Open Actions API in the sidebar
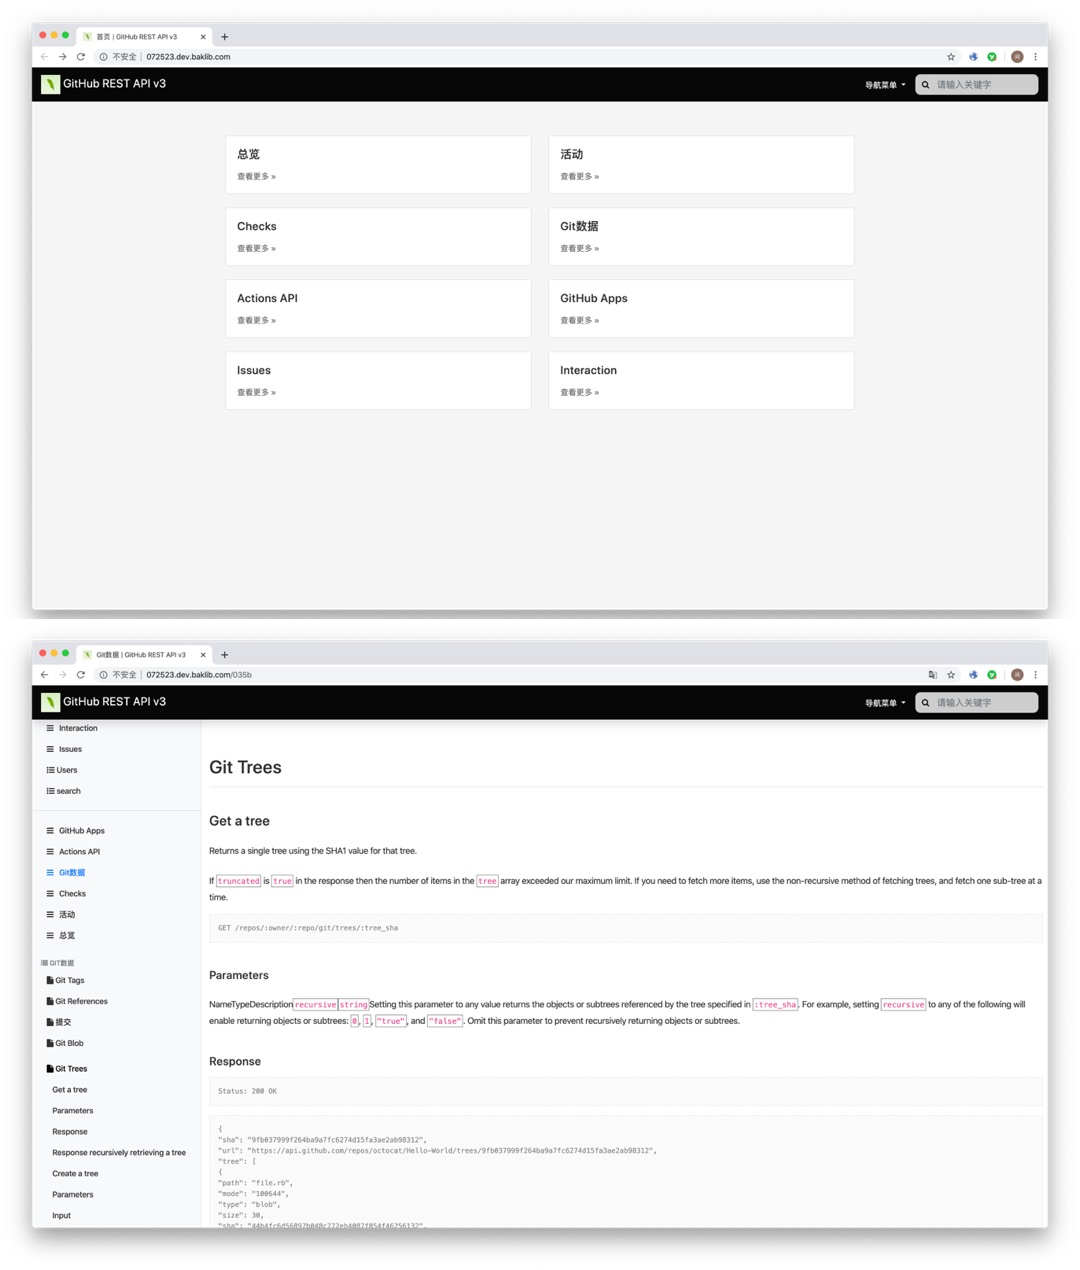 [x=79, y=852]
